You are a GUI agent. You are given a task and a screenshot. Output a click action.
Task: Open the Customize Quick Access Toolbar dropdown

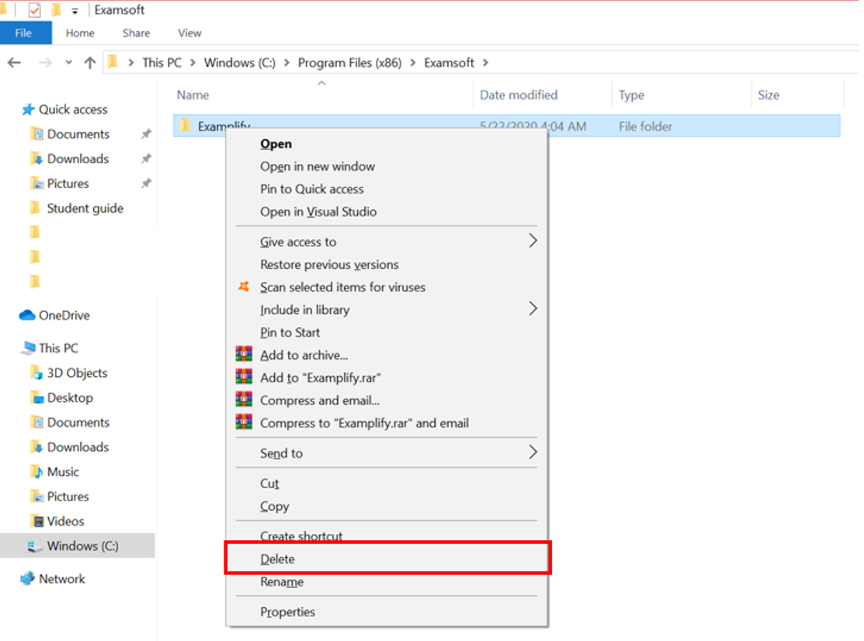(75, 11)
